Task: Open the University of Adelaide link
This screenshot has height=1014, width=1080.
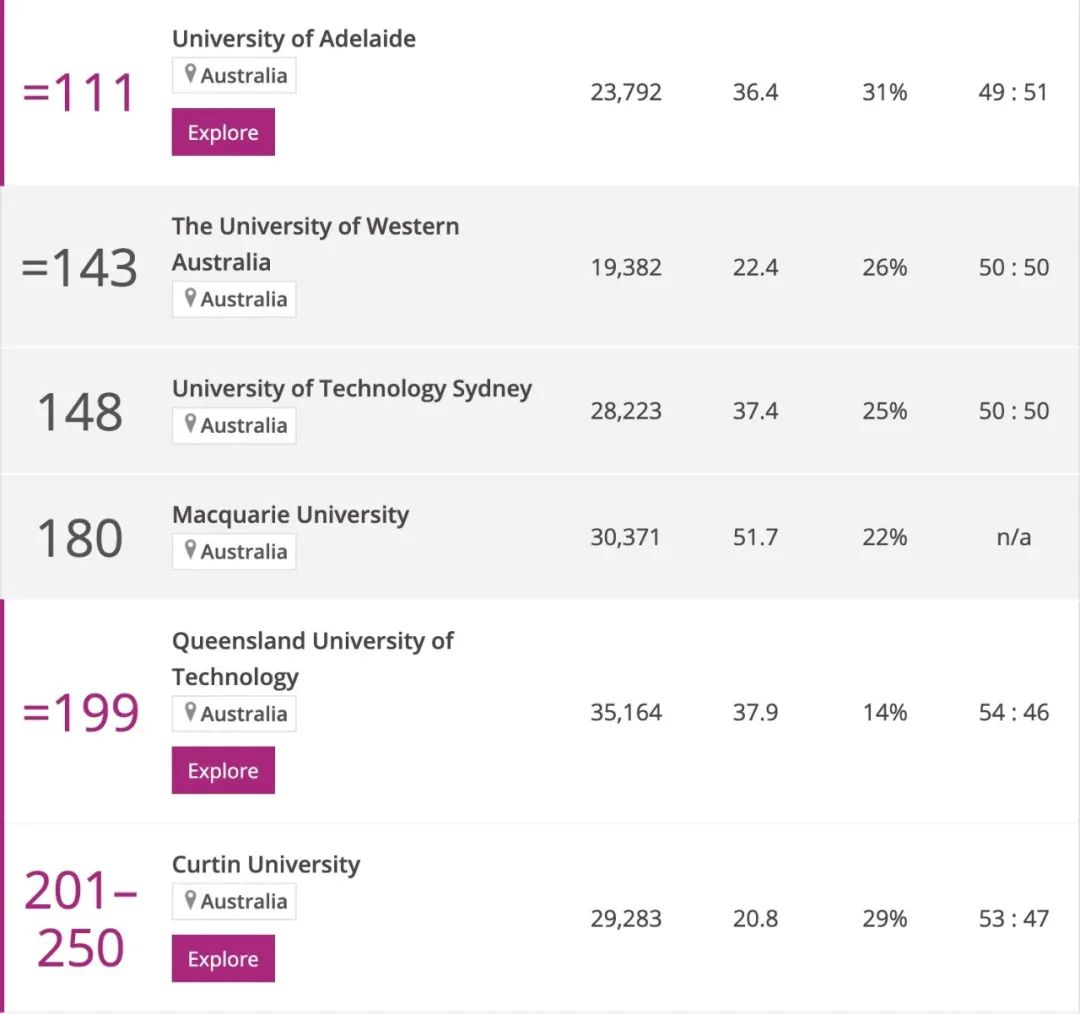Action: (x=294, y=39)
